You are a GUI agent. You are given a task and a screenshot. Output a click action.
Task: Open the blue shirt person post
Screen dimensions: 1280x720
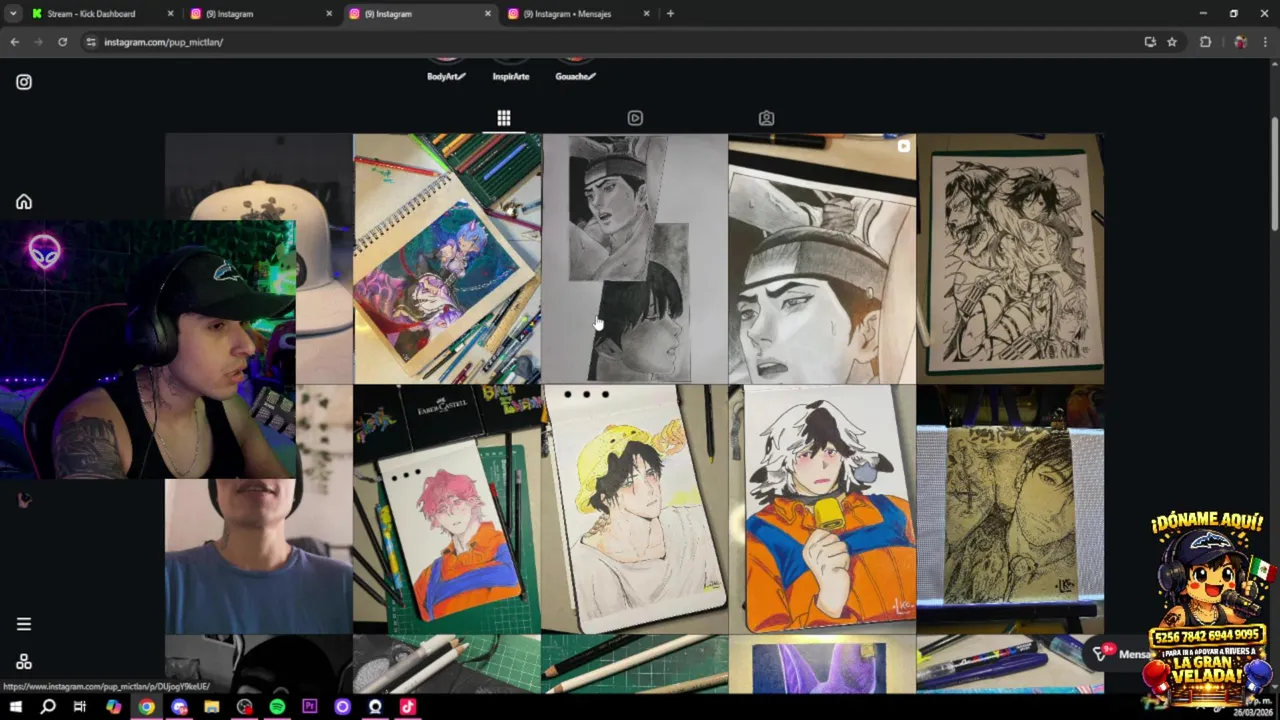pos(258,556)
